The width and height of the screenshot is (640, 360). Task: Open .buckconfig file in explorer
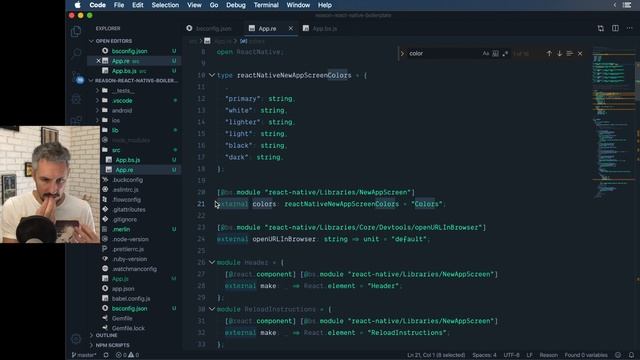[127, 180]
